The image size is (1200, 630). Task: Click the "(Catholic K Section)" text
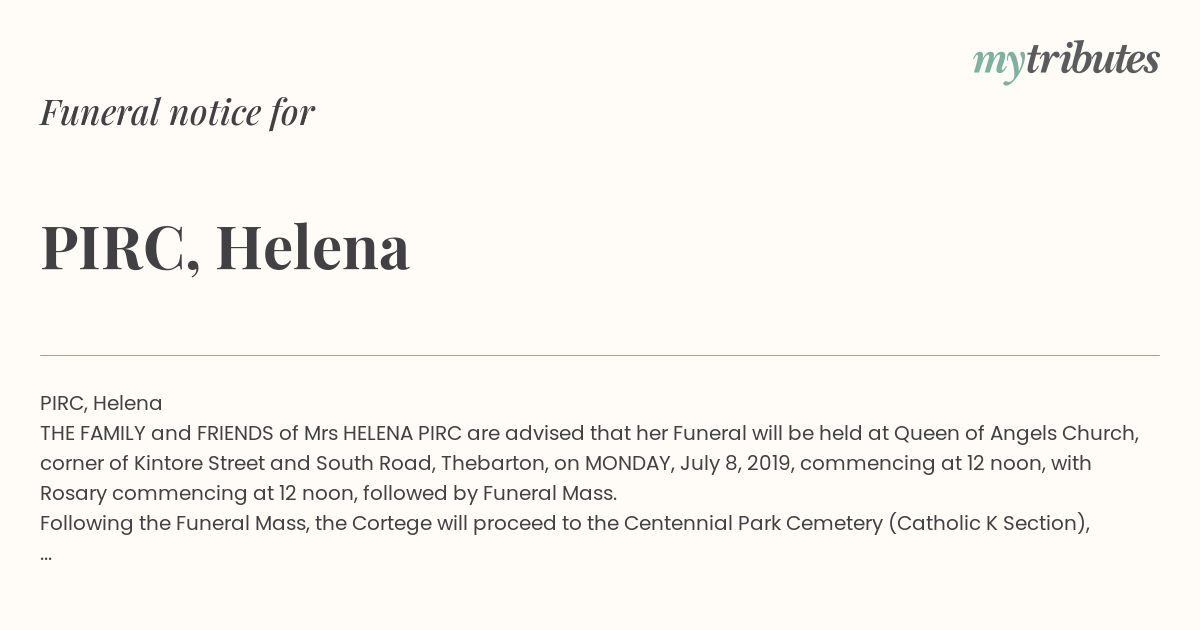986,523
